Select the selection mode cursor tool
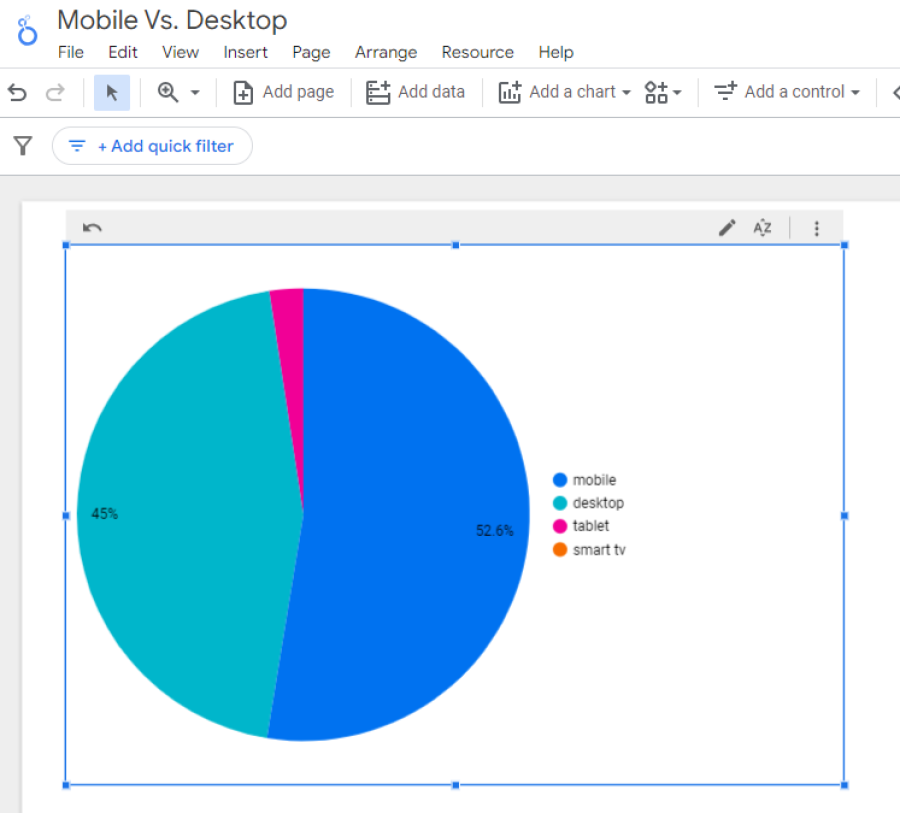The height and width of the screenshot is (813, 900). pyautogui.click(x=111, y=92)
